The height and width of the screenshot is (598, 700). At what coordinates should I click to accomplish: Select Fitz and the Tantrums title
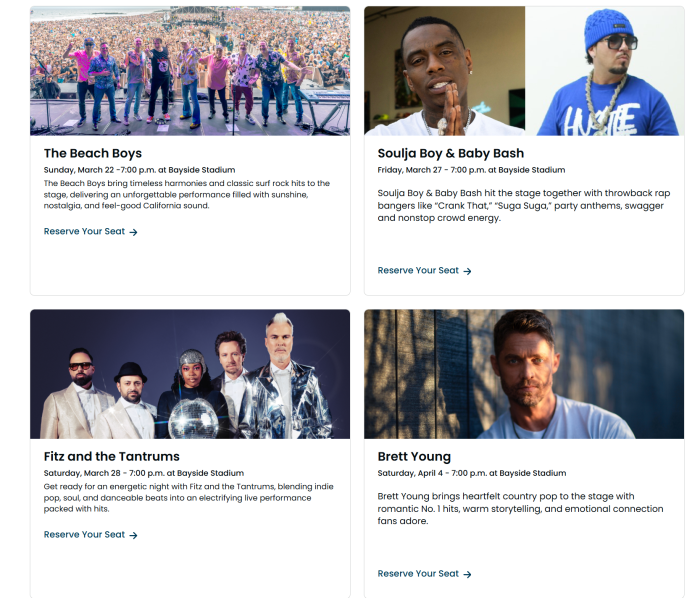pyautogui.click(x=112, y=457)
